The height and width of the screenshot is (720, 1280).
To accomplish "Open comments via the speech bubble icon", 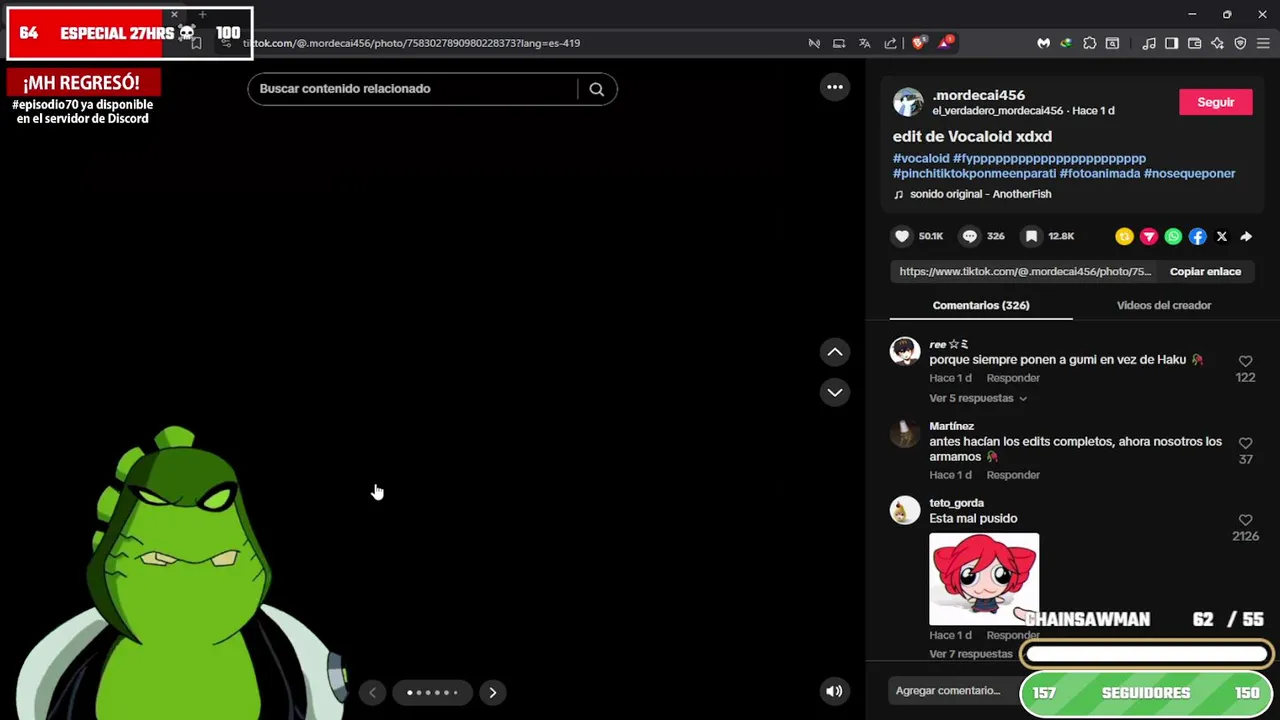I will (x=969, y=236).
